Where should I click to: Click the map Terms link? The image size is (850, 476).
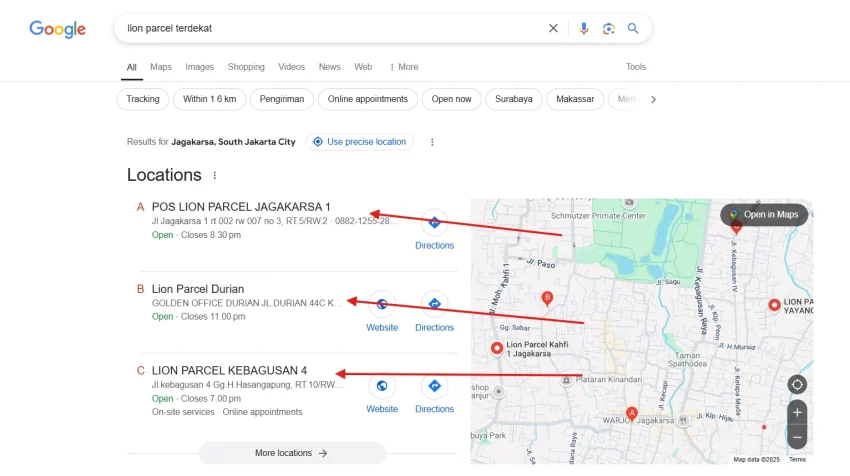797,460
